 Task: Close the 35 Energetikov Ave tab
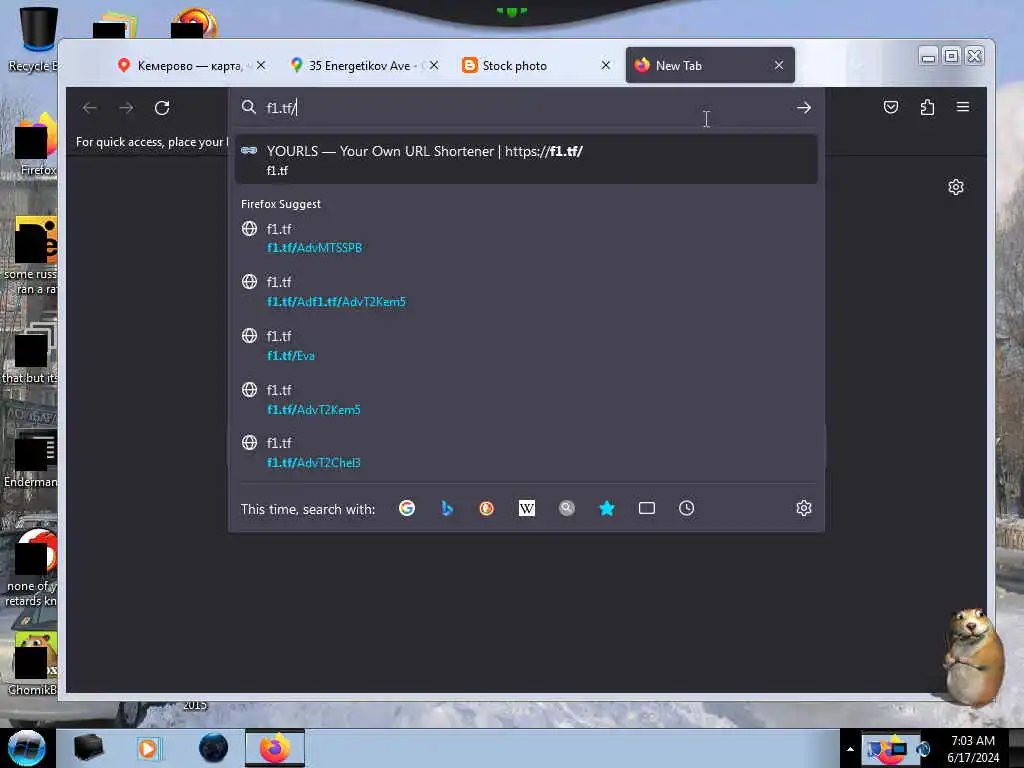pyautogui.click(x=434, y=65)
